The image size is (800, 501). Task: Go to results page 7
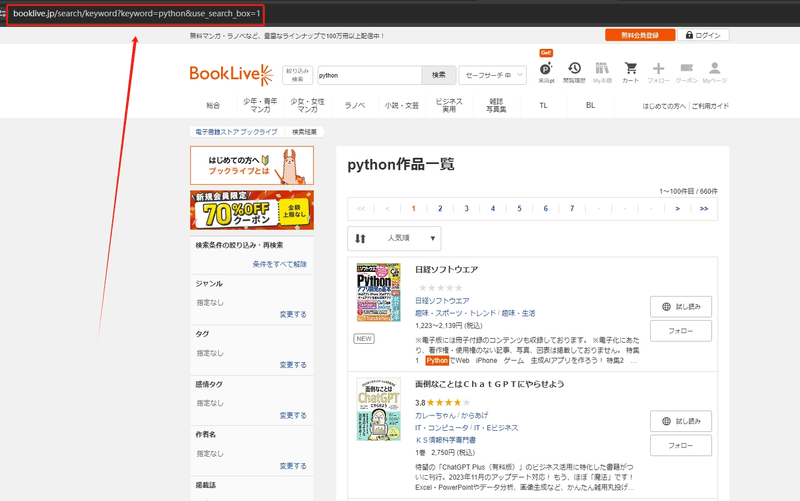(x=572, y=209)
